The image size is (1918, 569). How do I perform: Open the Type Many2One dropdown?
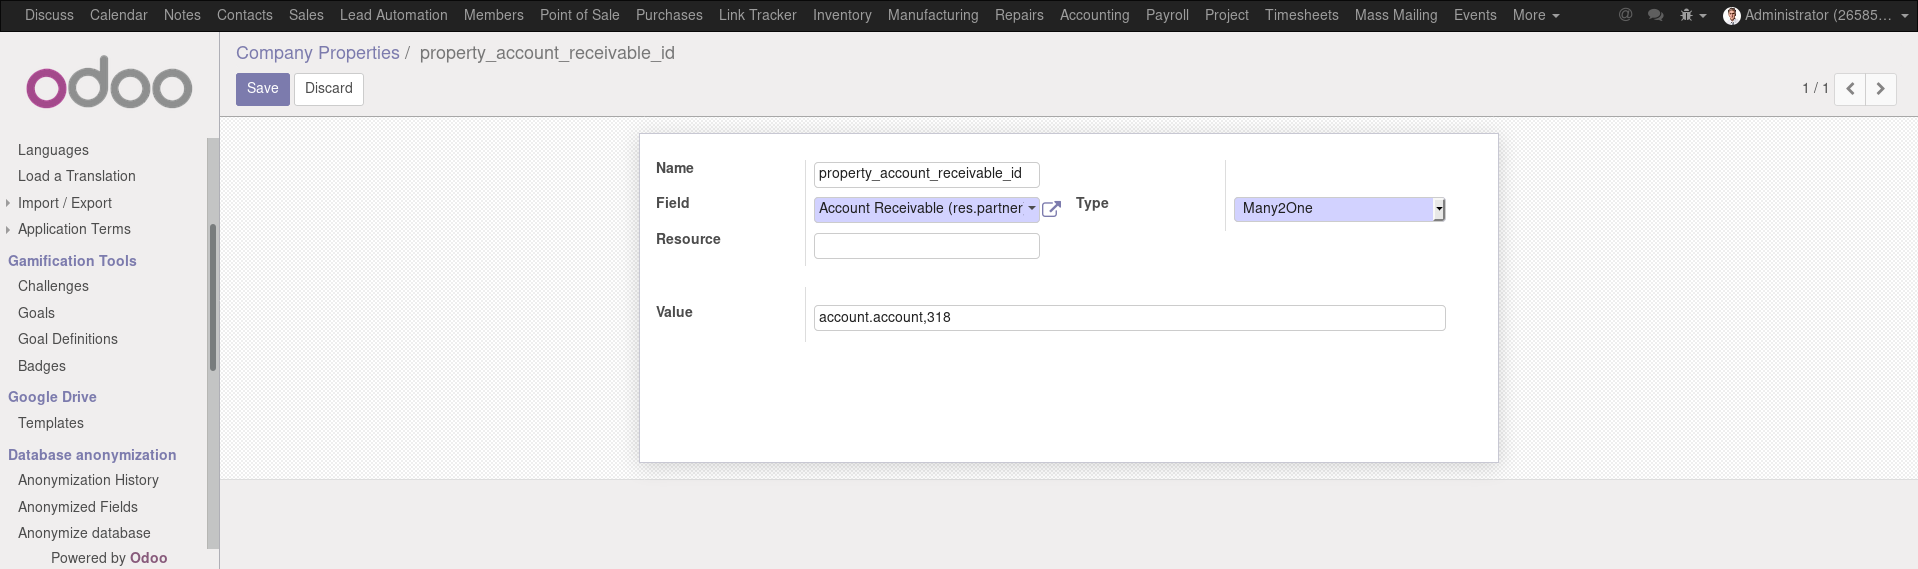point(1339,209)
